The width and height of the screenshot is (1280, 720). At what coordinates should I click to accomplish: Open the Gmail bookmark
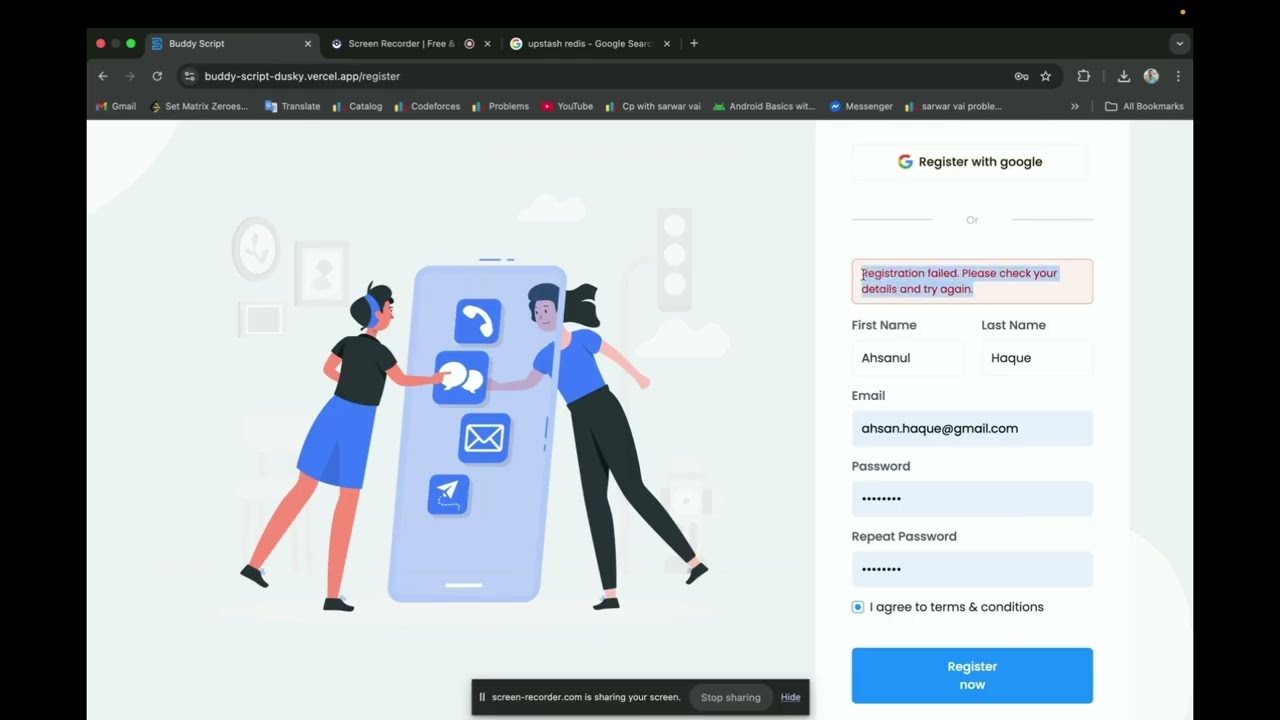(x=116, y=106)
